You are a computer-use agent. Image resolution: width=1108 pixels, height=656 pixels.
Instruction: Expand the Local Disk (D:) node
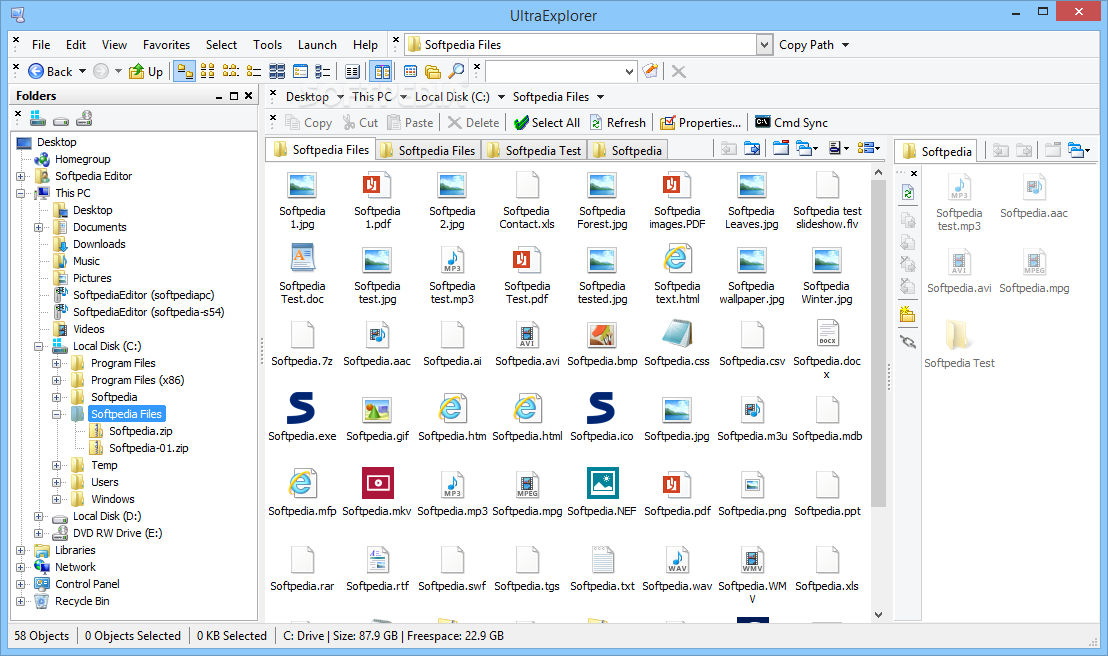[39, 516]
